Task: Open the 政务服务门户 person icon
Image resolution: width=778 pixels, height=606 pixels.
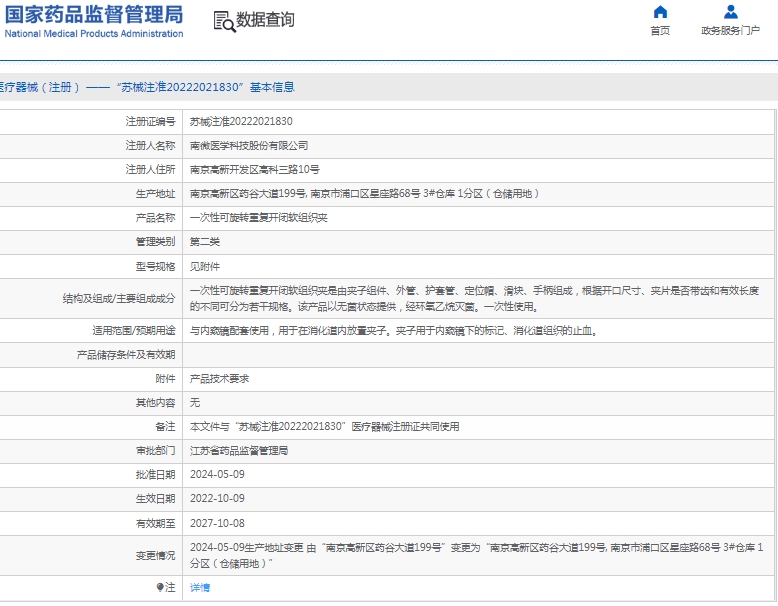Action: click(x=730, y=11)
